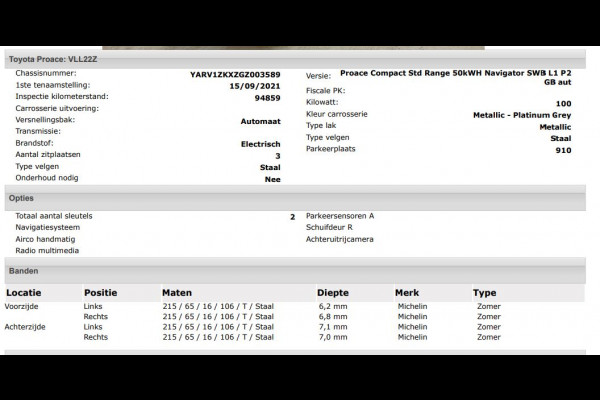The image size is (600, 400).
Task: Click the Navigatiesysteem option entry
Action: [x=47, y=227]
